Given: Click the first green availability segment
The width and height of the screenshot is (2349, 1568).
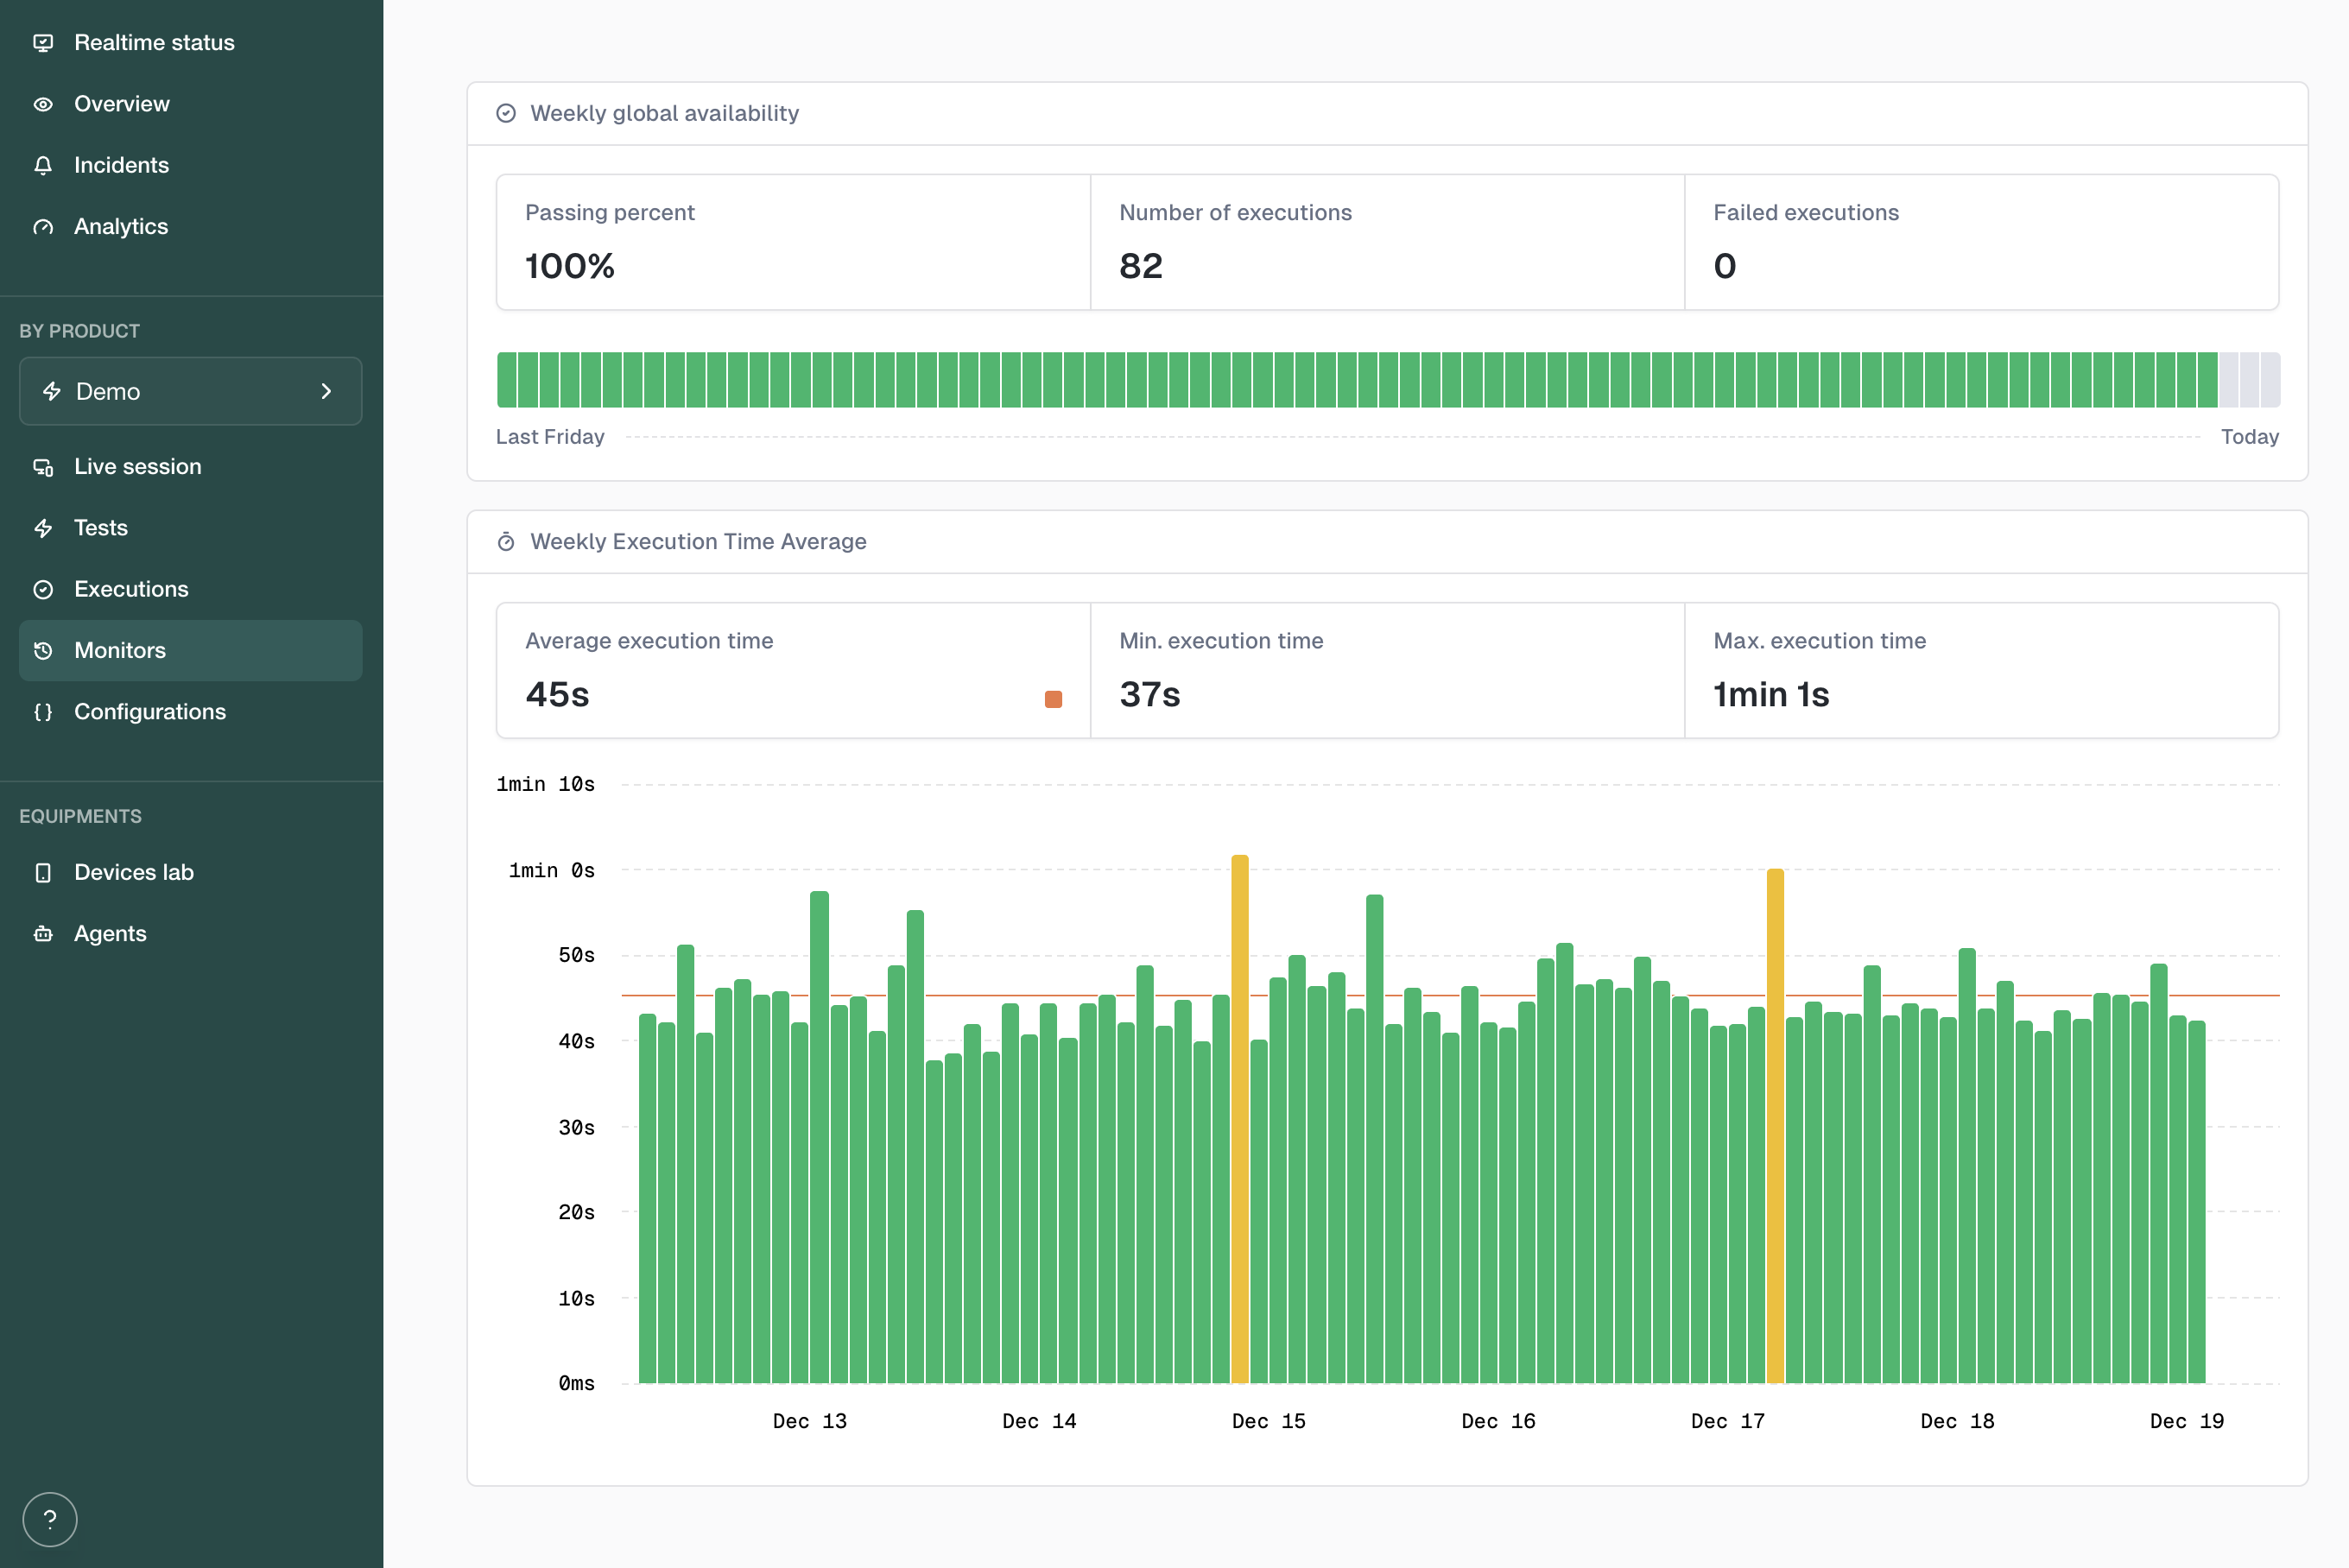Looking at the screenshot, I should click(x=507, y=380).
